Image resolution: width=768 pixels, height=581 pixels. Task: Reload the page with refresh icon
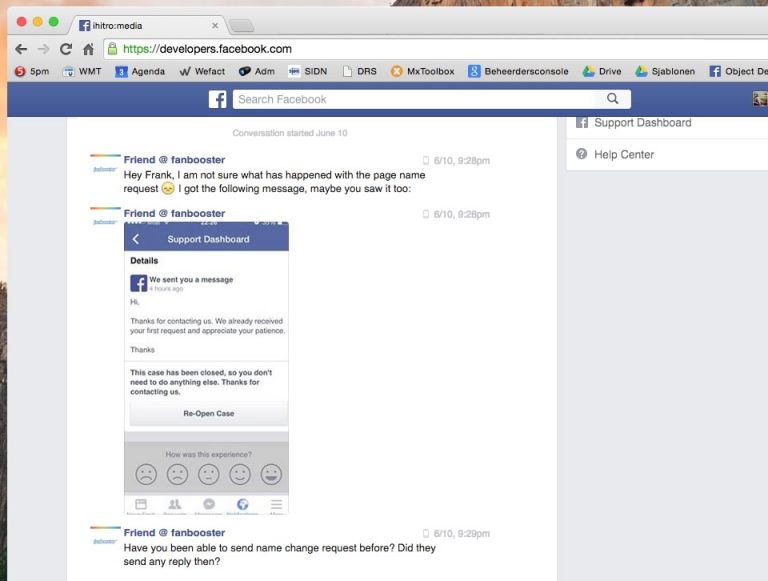coord(66,48)
